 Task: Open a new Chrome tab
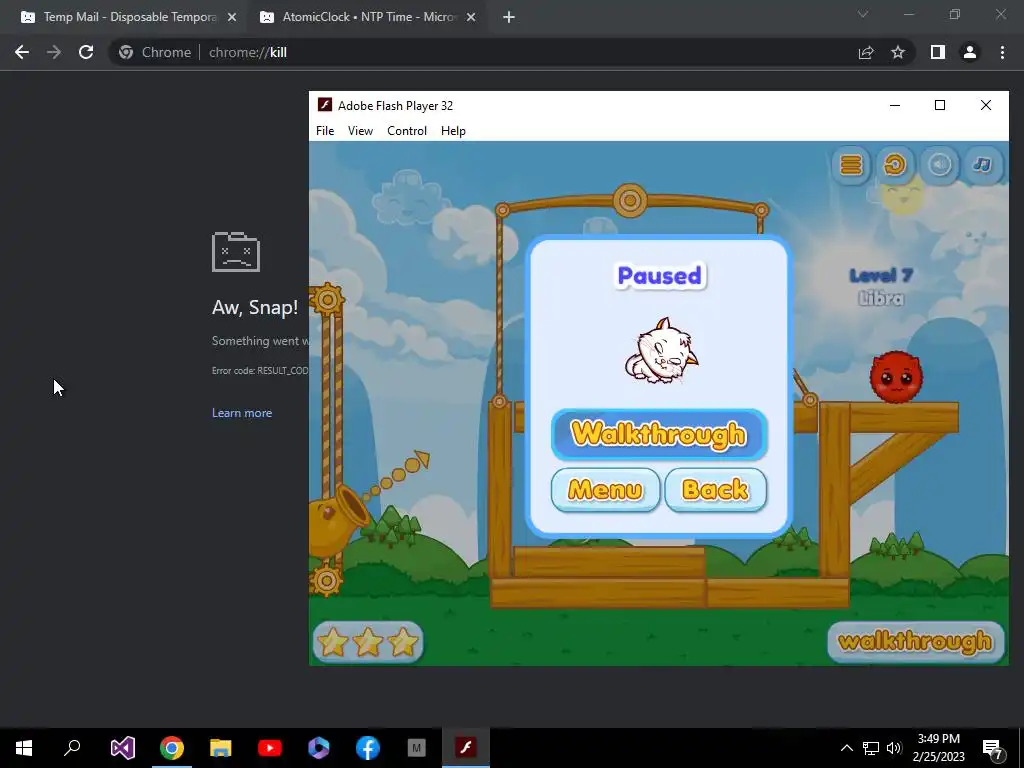tap(509, 17)
